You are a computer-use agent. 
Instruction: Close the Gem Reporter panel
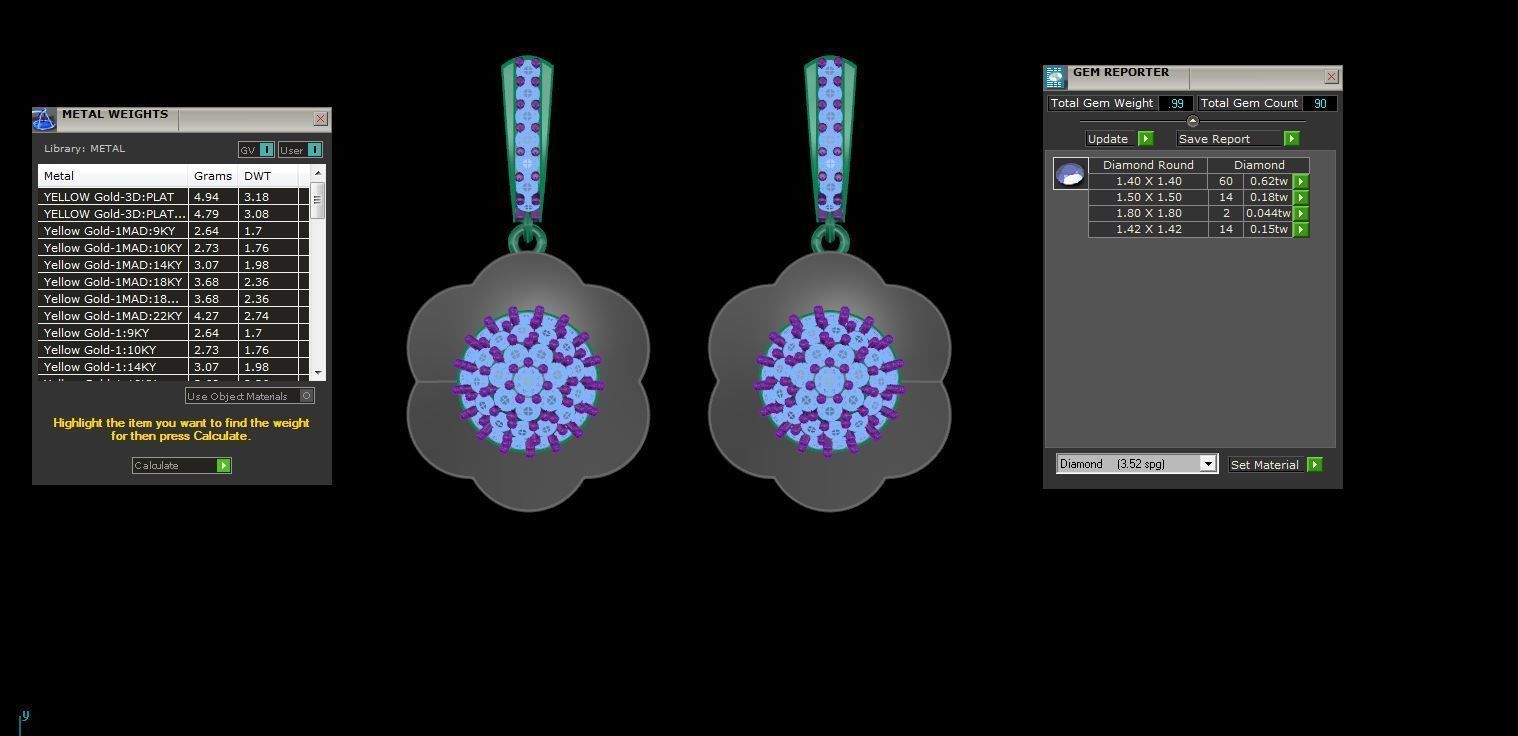(1331, 77)
